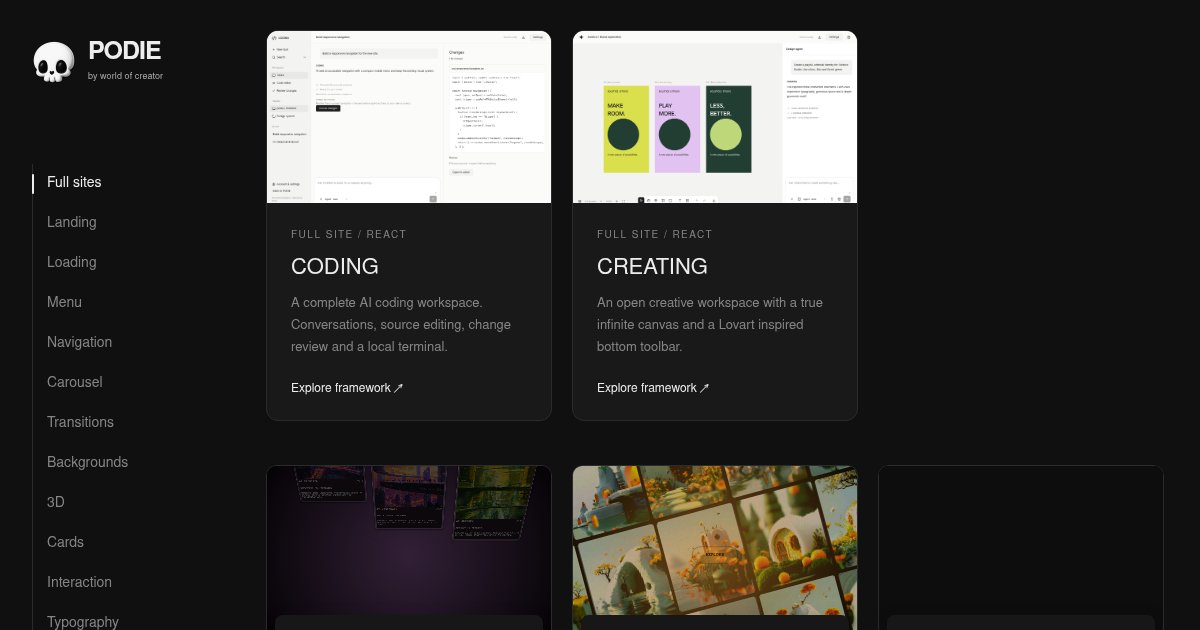1200x630 pixels.
Task: Click Explore framework on CREATING card
Action: coord(653,388)
